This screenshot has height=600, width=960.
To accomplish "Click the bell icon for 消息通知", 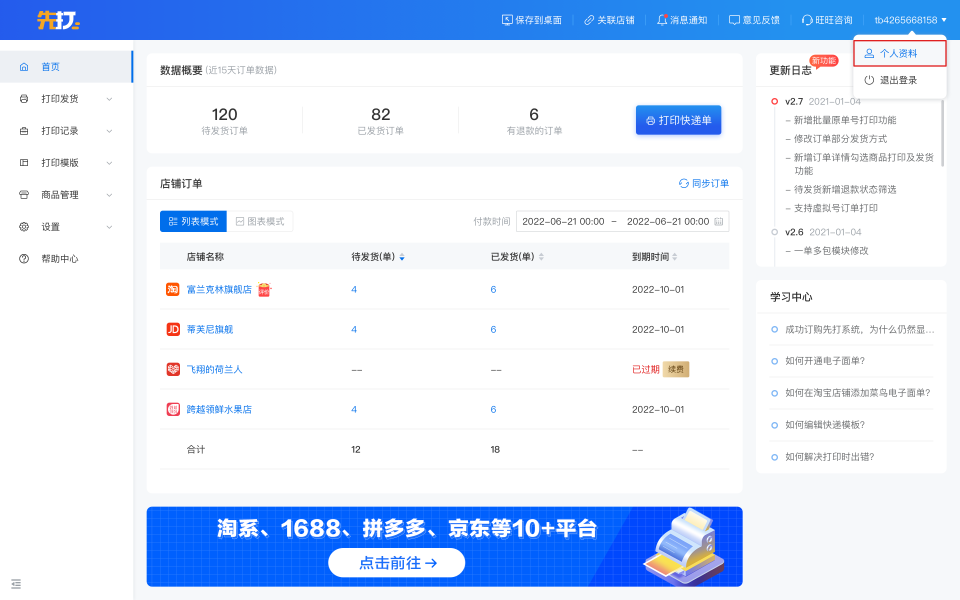I will pyautogui.click(x=662, y=20).
